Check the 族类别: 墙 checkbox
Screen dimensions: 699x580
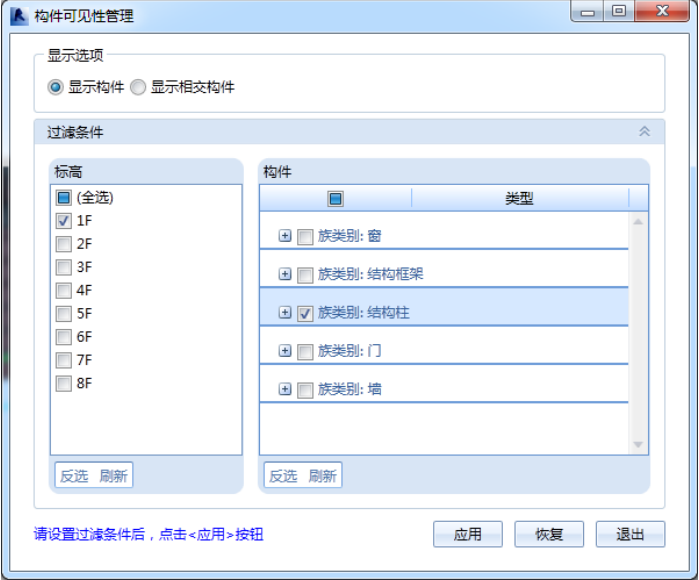(305, 390)
